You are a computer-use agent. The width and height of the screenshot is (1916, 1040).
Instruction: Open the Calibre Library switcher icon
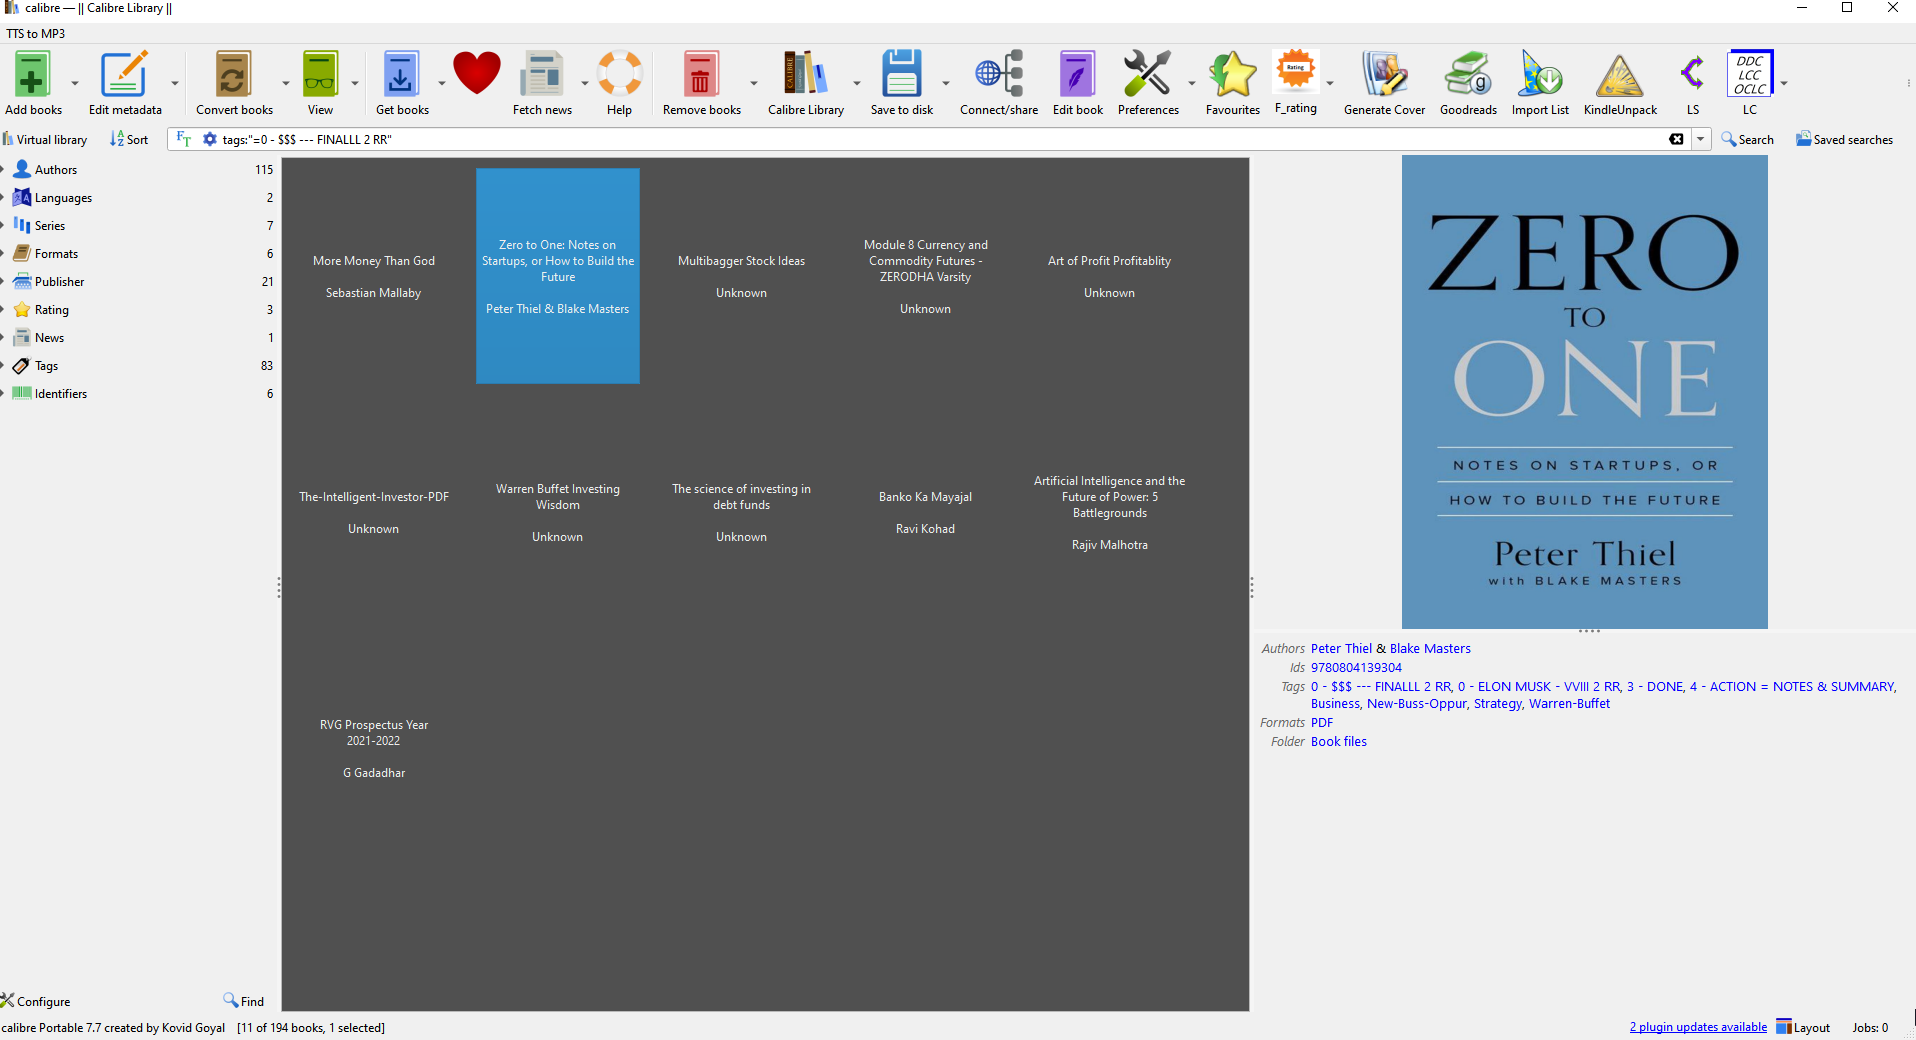[x=805, y=74]
